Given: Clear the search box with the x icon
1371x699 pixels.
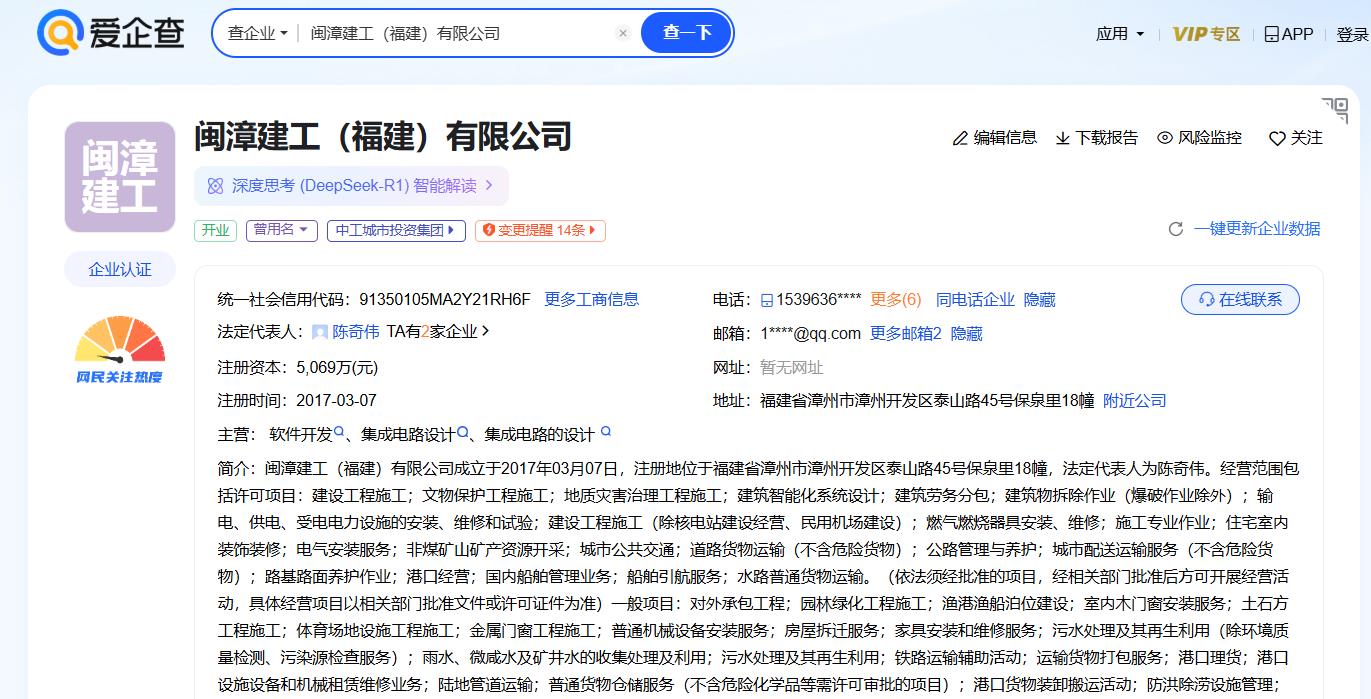Looking at the screenshot, I should (x=623, y=33).
